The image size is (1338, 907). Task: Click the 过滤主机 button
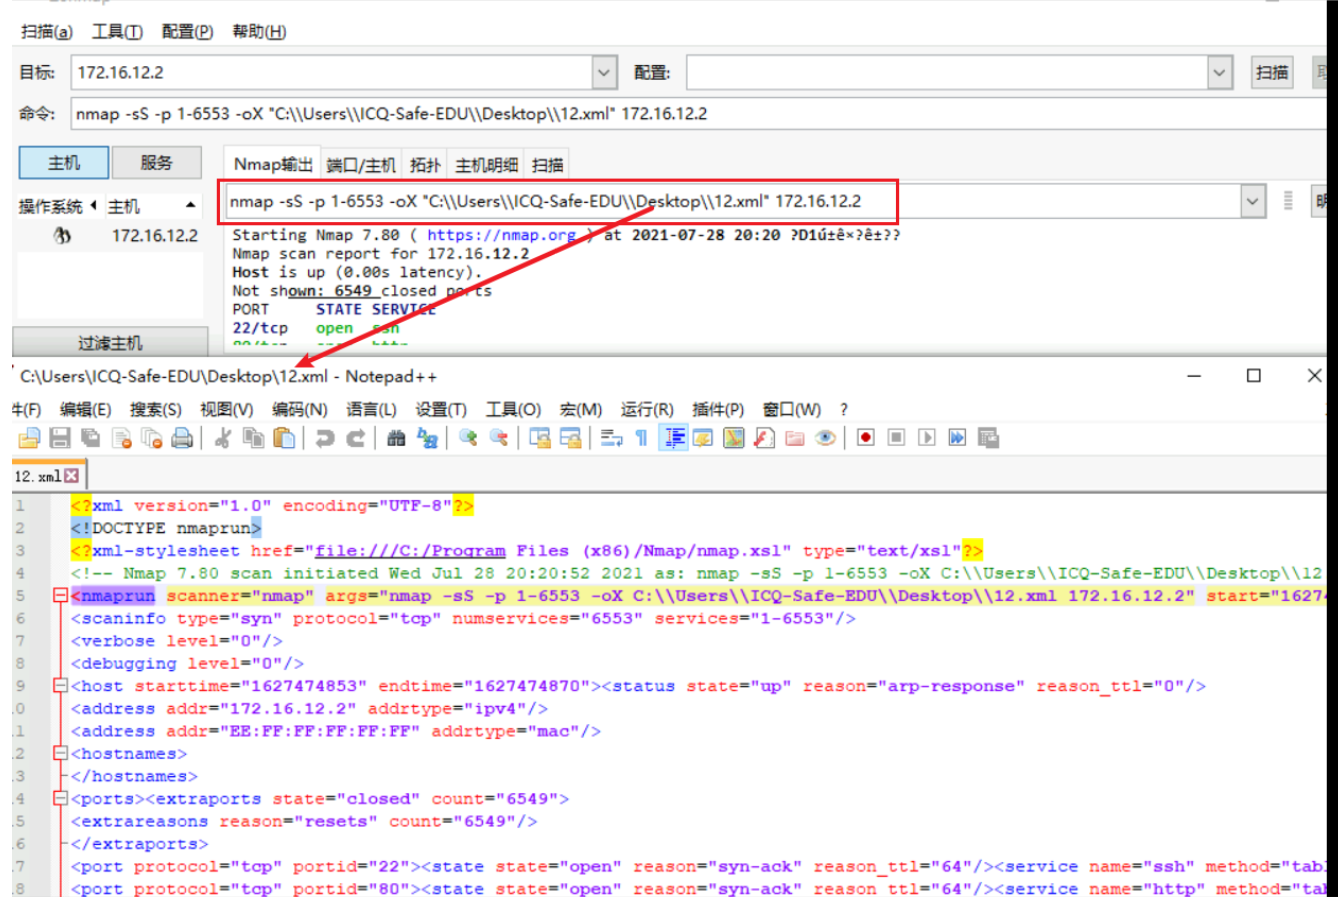(x=110, y=343)
